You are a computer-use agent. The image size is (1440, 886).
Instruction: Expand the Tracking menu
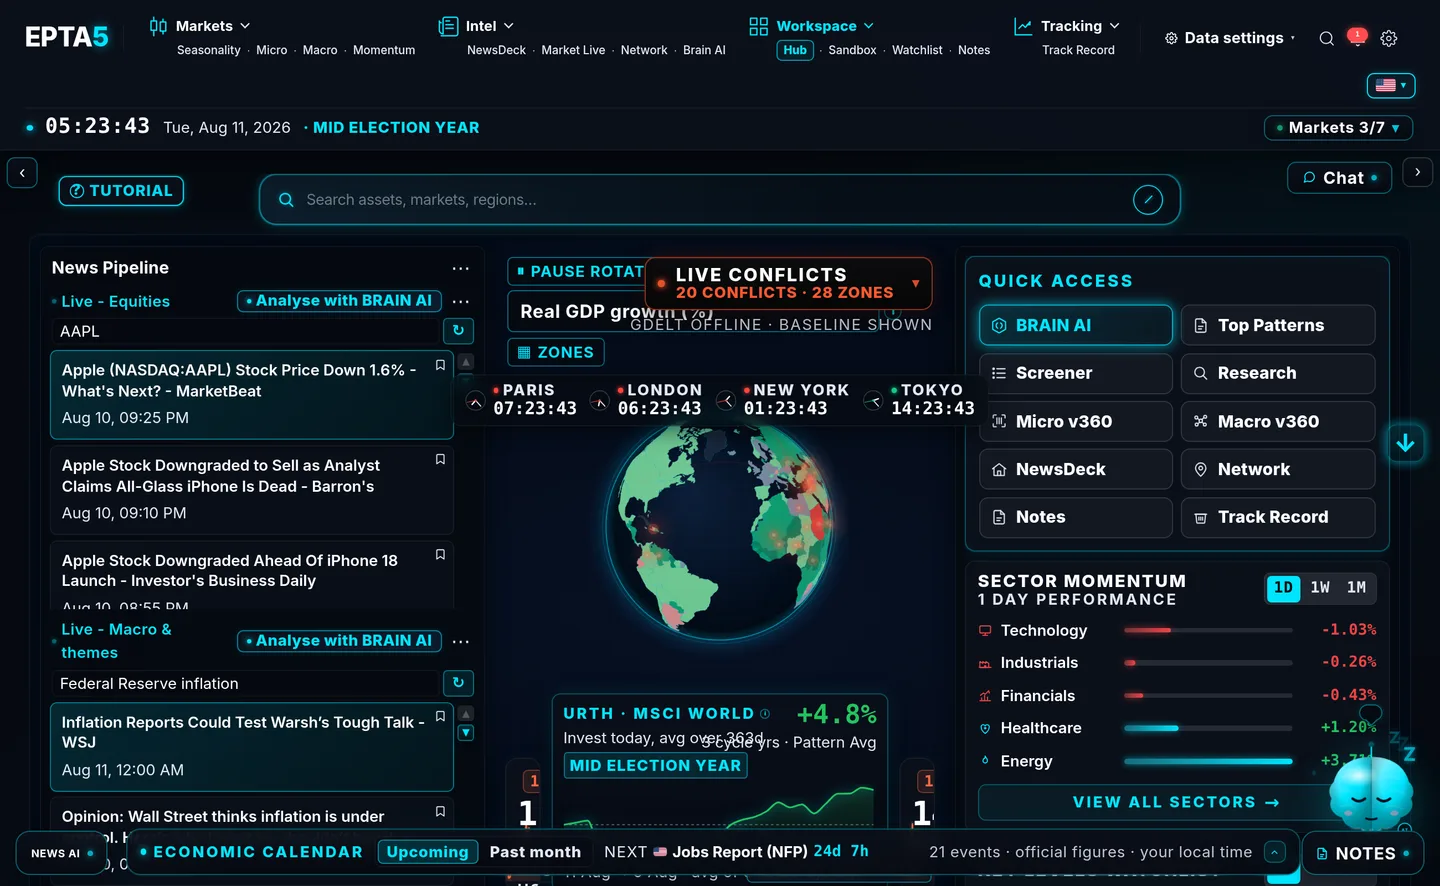tap(1067, 26)
